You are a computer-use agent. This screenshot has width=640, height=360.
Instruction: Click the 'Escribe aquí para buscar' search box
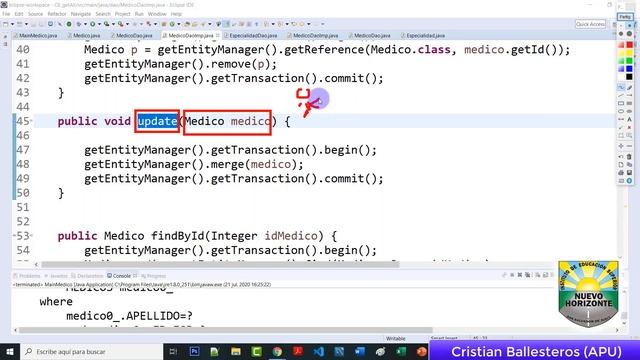91,351
